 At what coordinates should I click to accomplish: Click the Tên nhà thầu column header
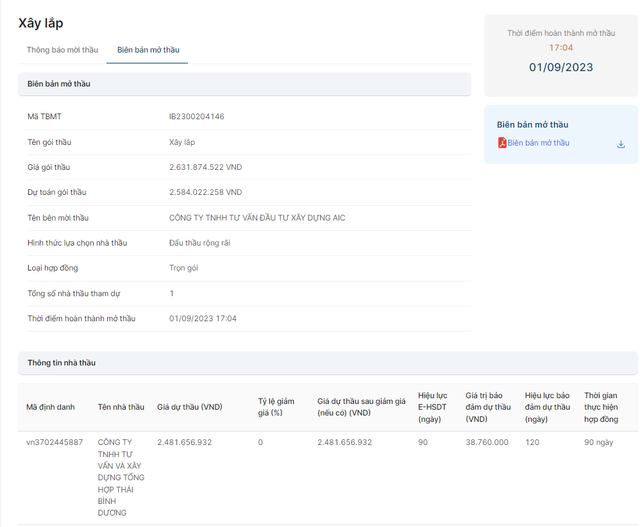pyautogui.click(x=121, y=407)
